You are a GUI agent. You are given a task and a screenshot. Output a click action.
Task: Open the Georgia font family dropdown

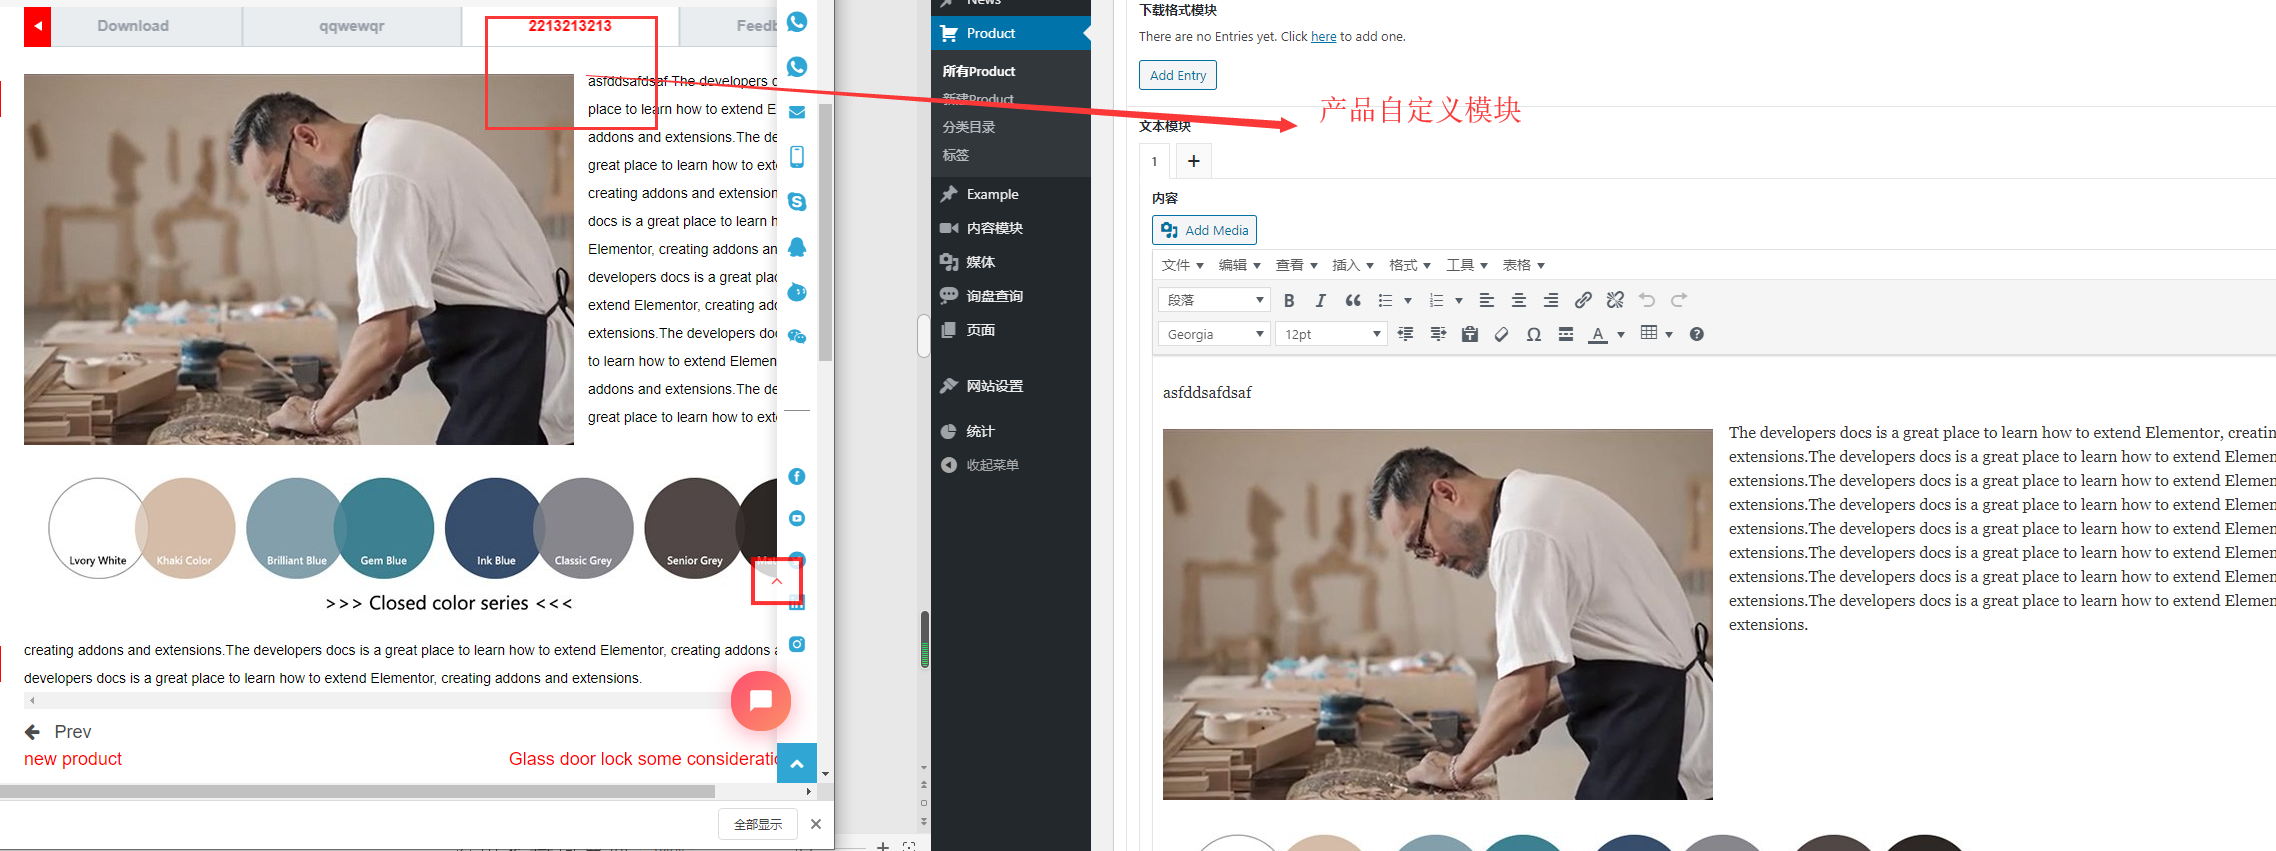pos(1214,334)
